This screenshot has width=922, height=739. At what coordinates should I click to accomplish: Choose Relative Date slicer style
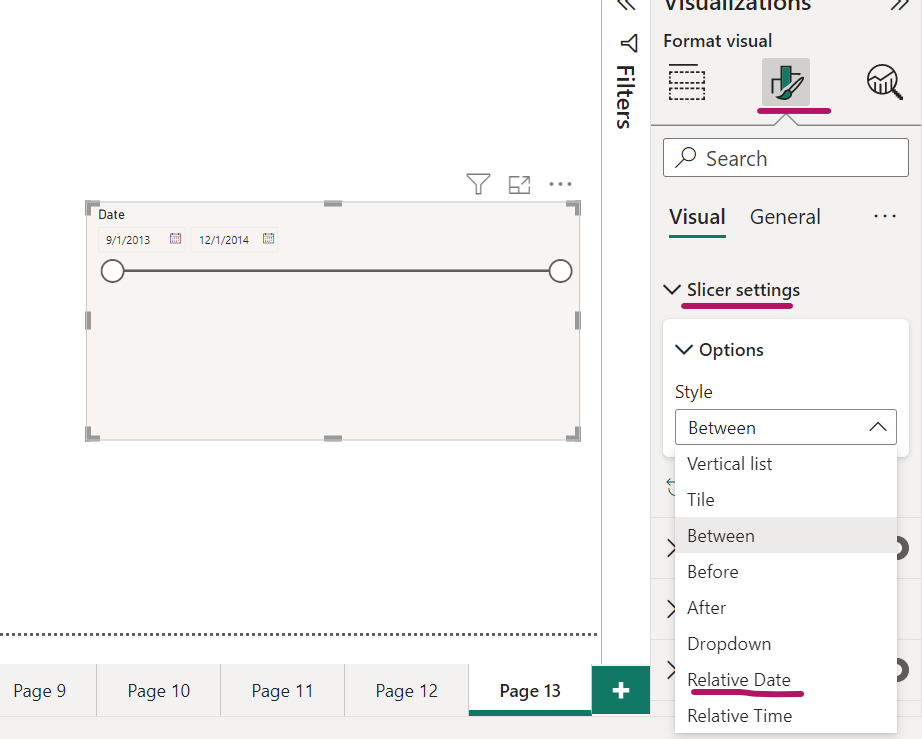786,680
